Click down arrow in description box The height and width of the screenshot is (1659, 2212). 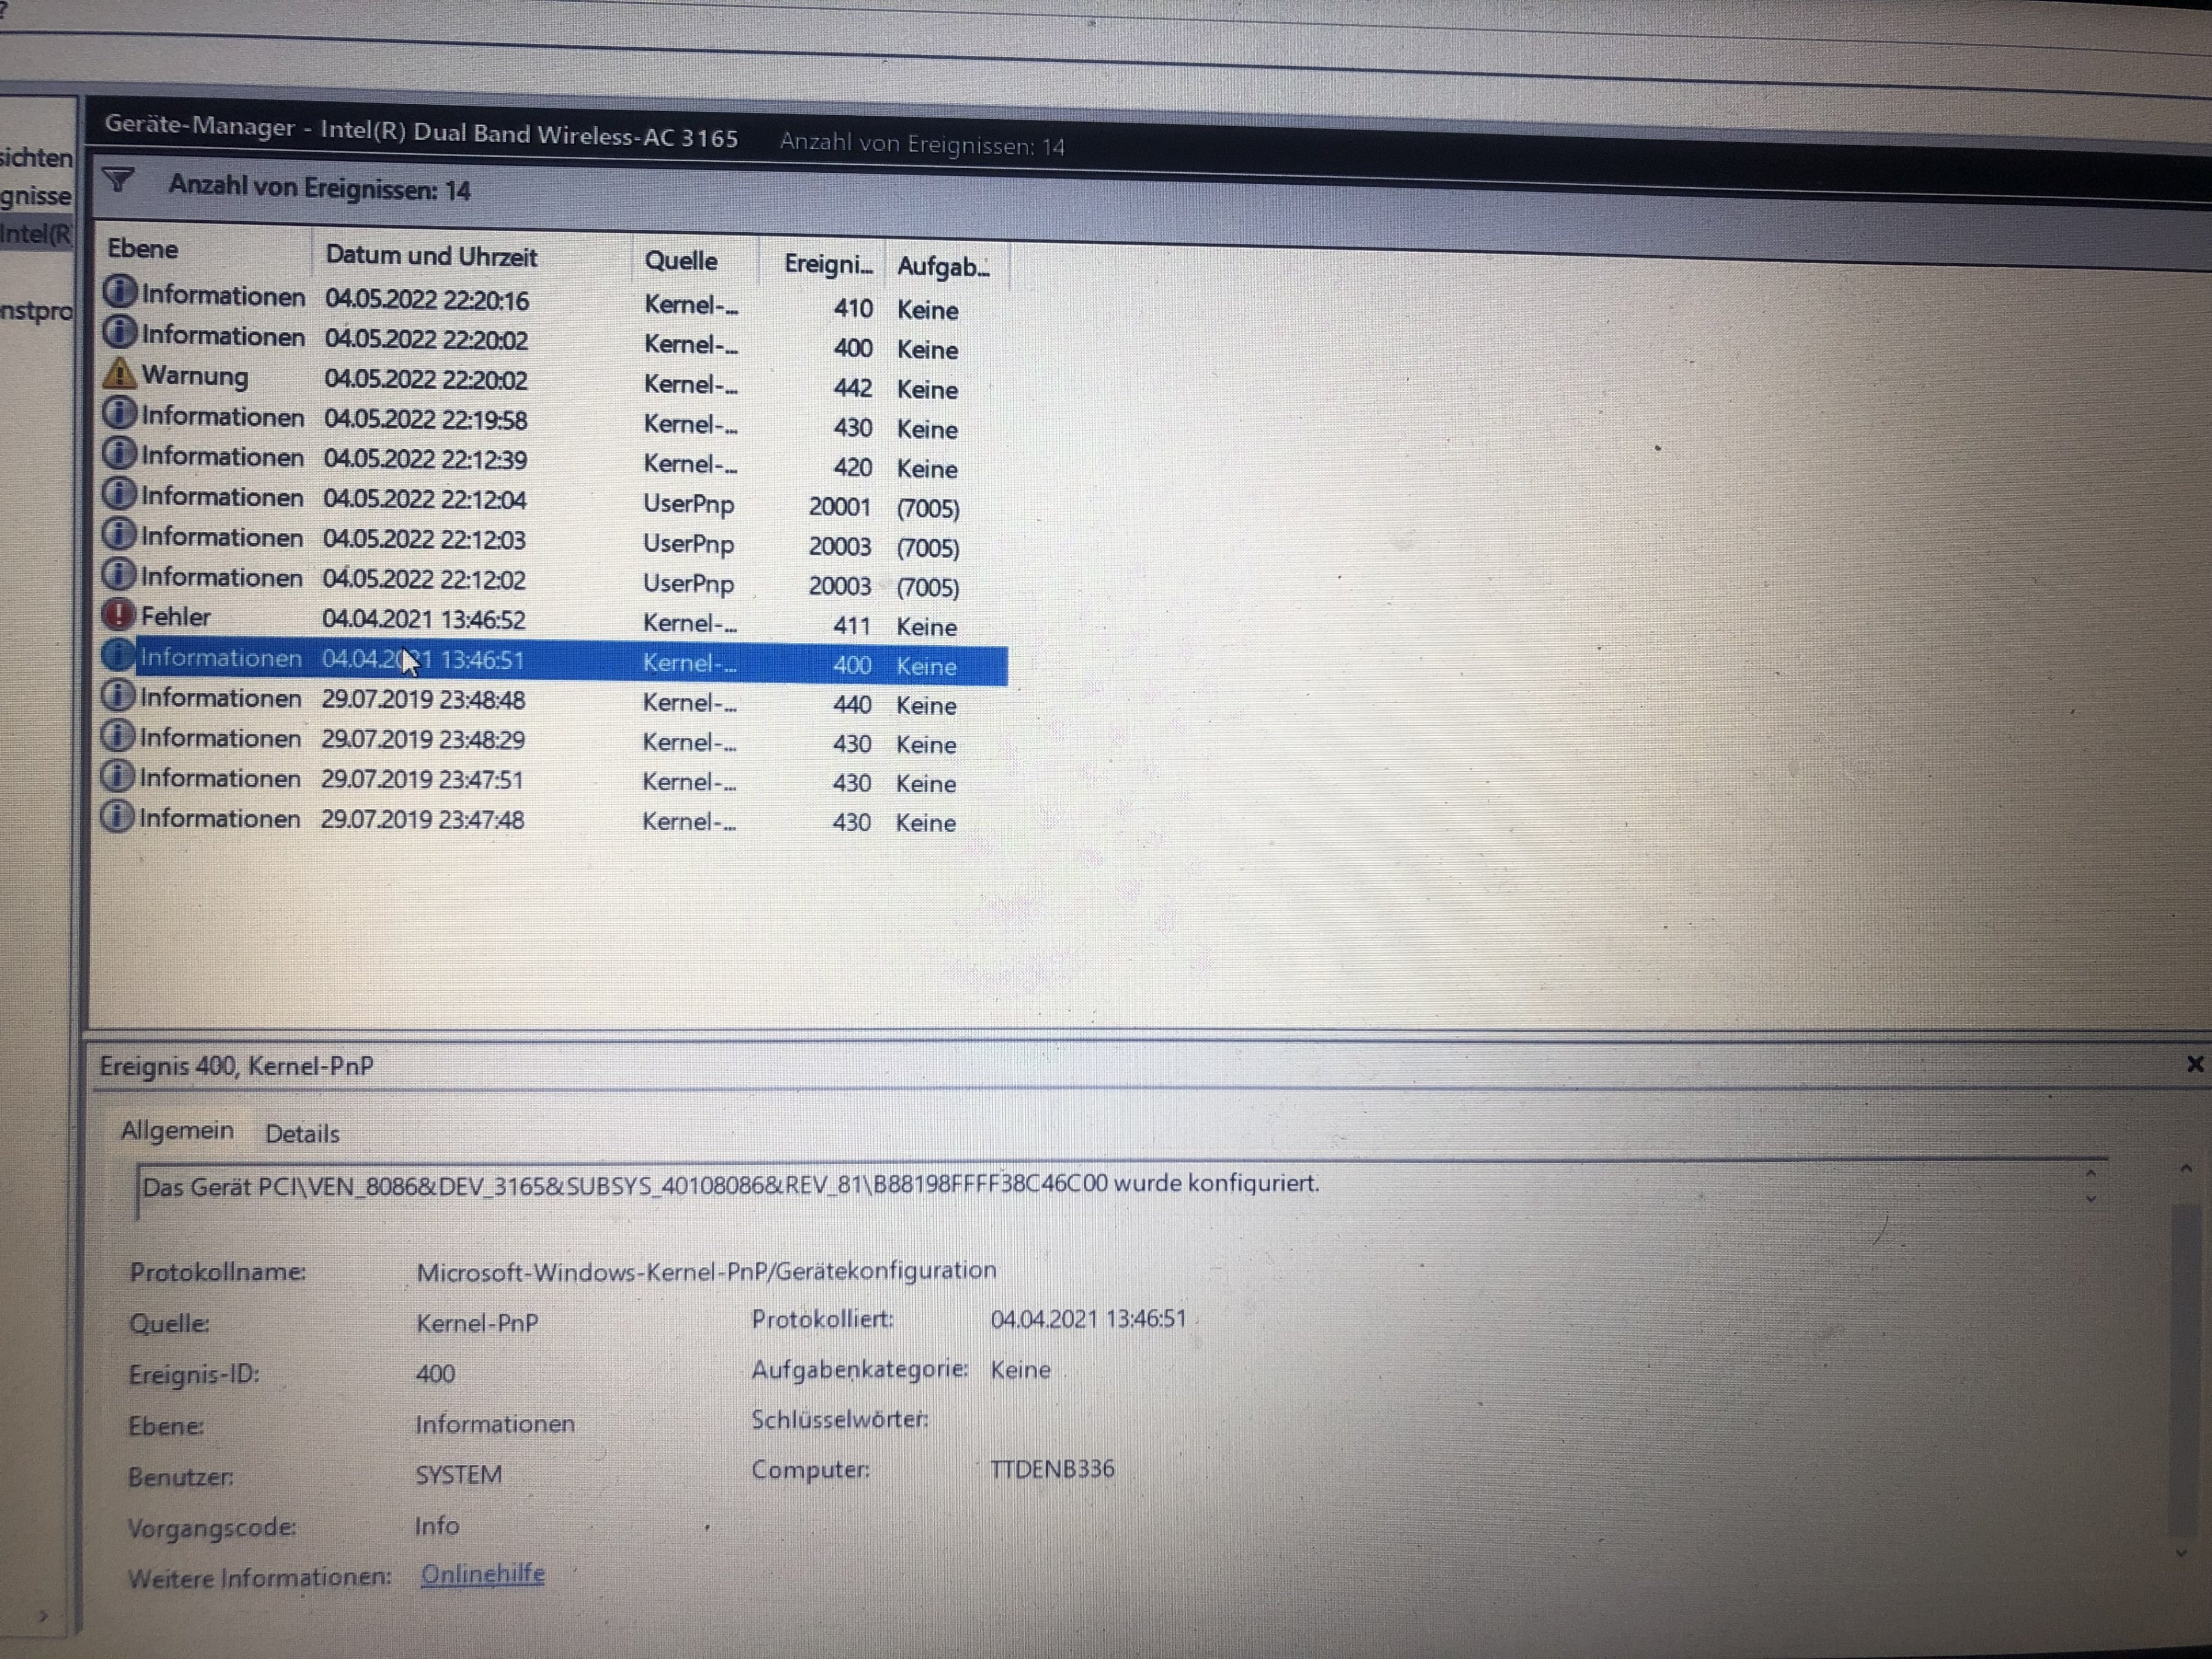(x=2091, y=1199)
